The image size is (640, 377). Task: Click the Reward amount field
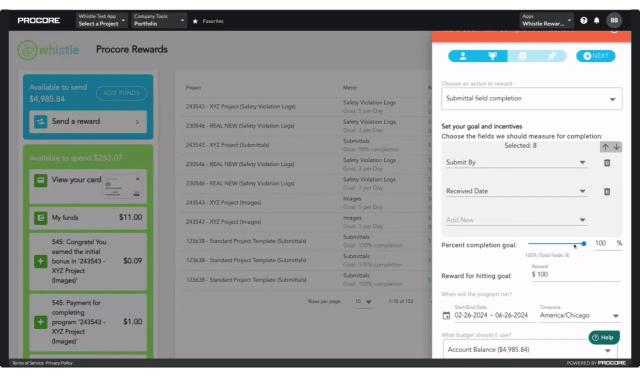(x=576, y=275)
